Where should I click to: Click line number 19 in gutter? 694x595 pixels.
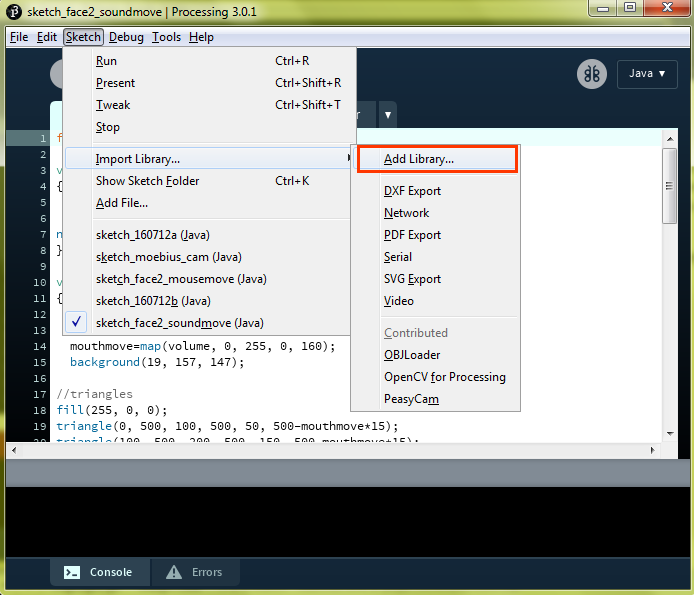click(40, 426)
